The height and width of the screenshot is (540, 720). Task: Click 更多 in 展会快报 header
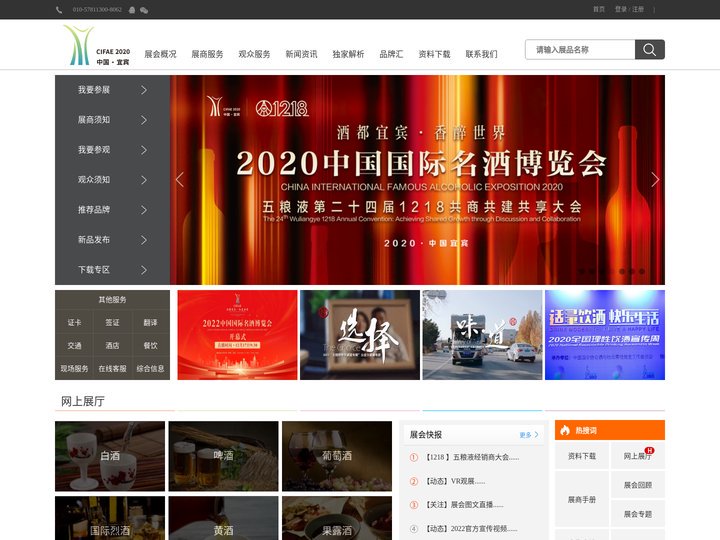tap(529, 435)
